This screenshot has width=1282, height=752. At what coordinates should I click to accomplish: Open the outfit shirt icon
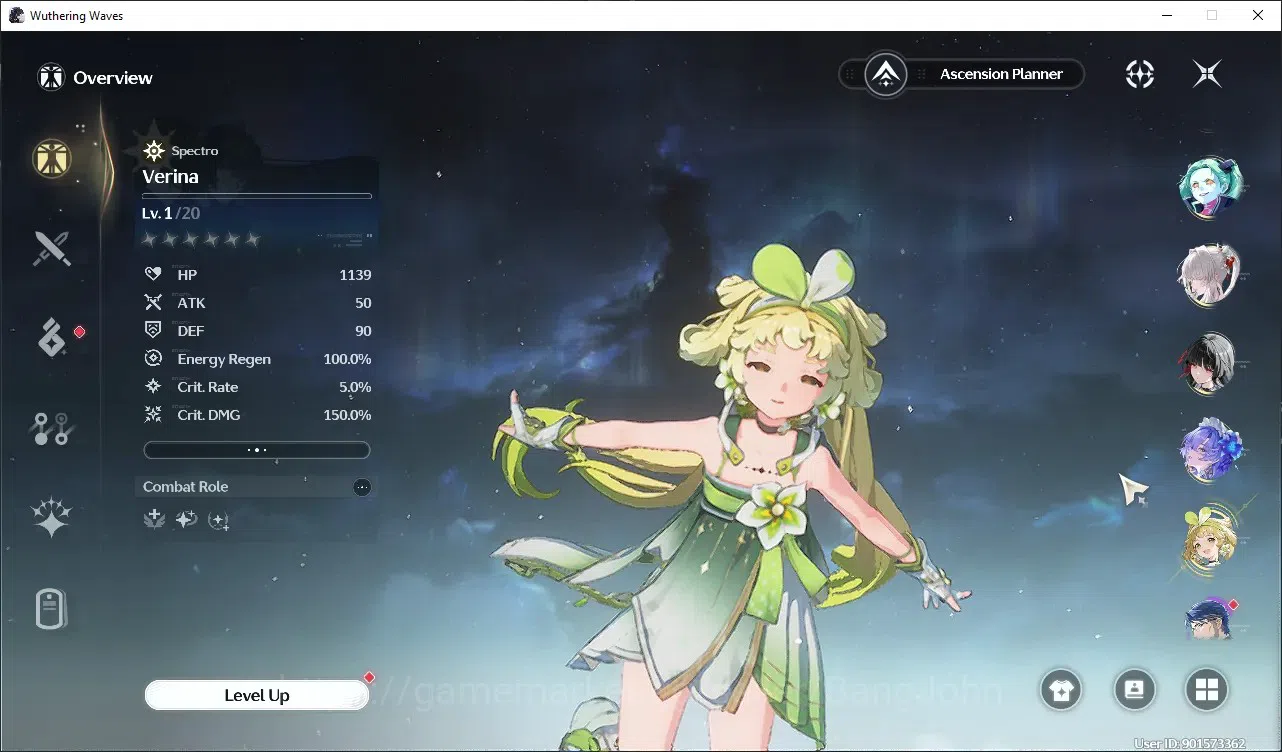(x=1061, y=689)
